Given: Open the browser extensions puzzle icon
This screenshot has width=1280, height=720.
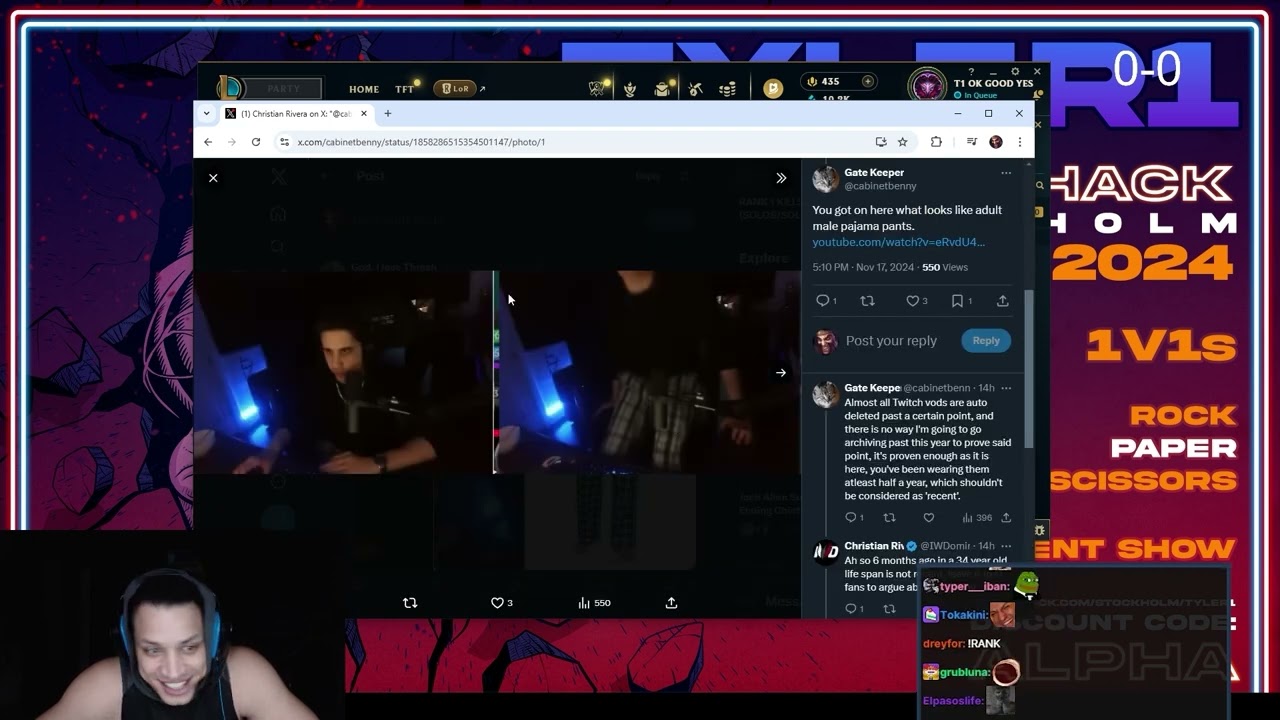Looking at the screenshot, I should point(936,142).
